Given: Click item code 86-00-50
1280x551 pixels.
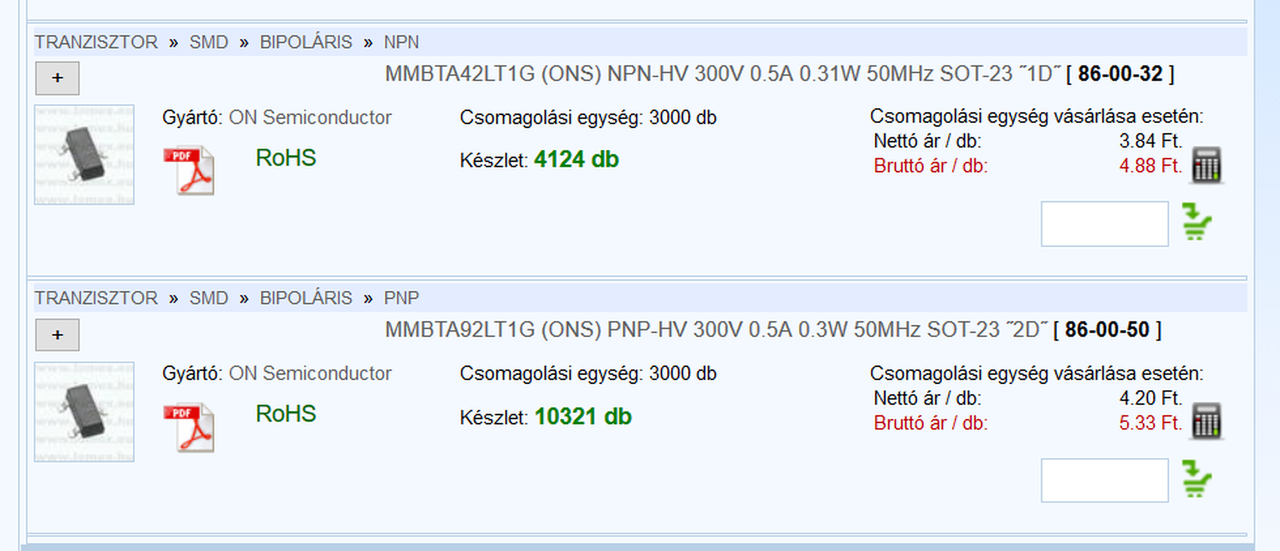Looking at the screenshot, I should click(x=1107, y=330).
